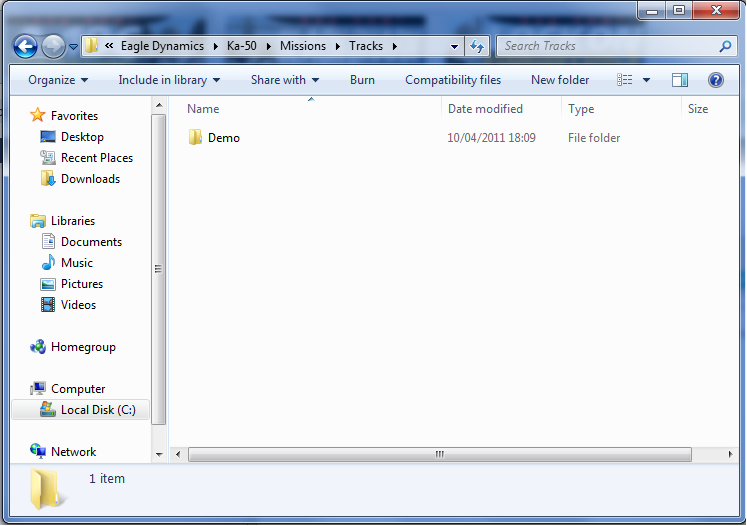Click the Recent Places icon

48,158
